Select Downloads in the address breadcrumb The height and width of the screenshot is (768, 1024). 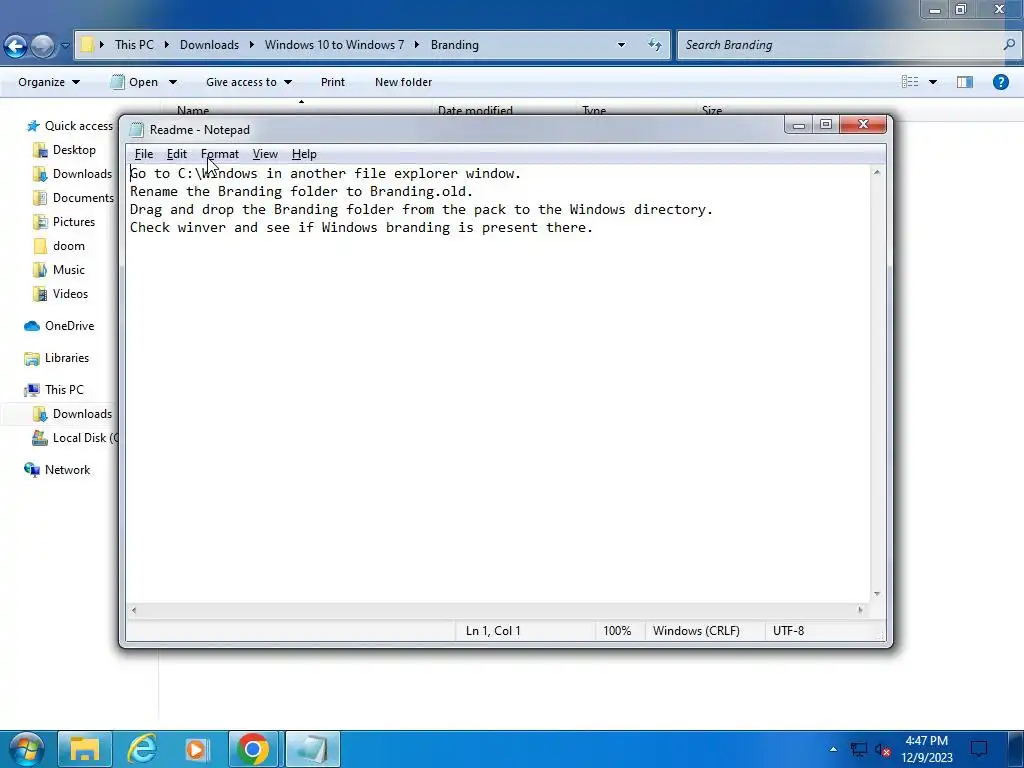pos(209,45)
